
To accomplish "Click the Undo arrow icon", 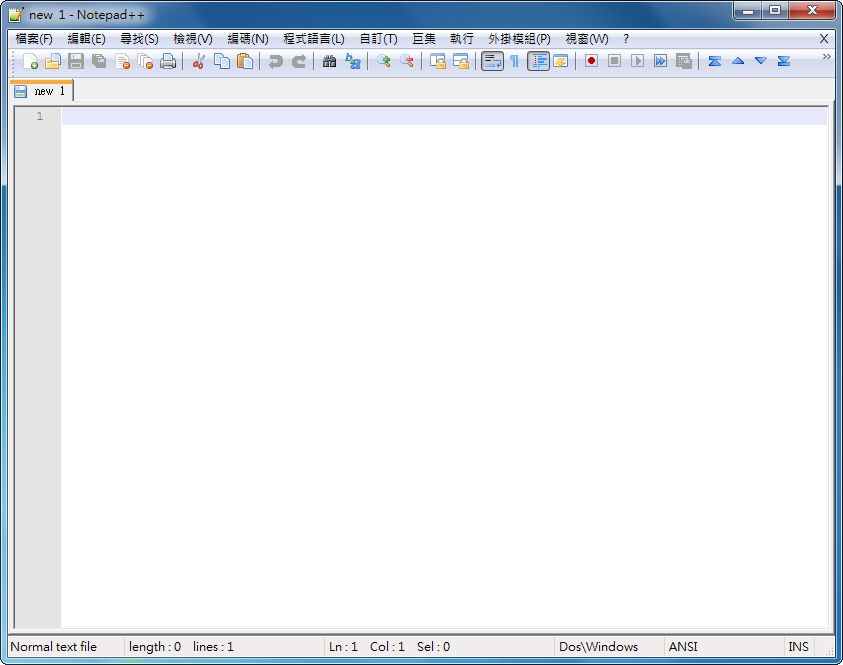I will coord(275,61).
